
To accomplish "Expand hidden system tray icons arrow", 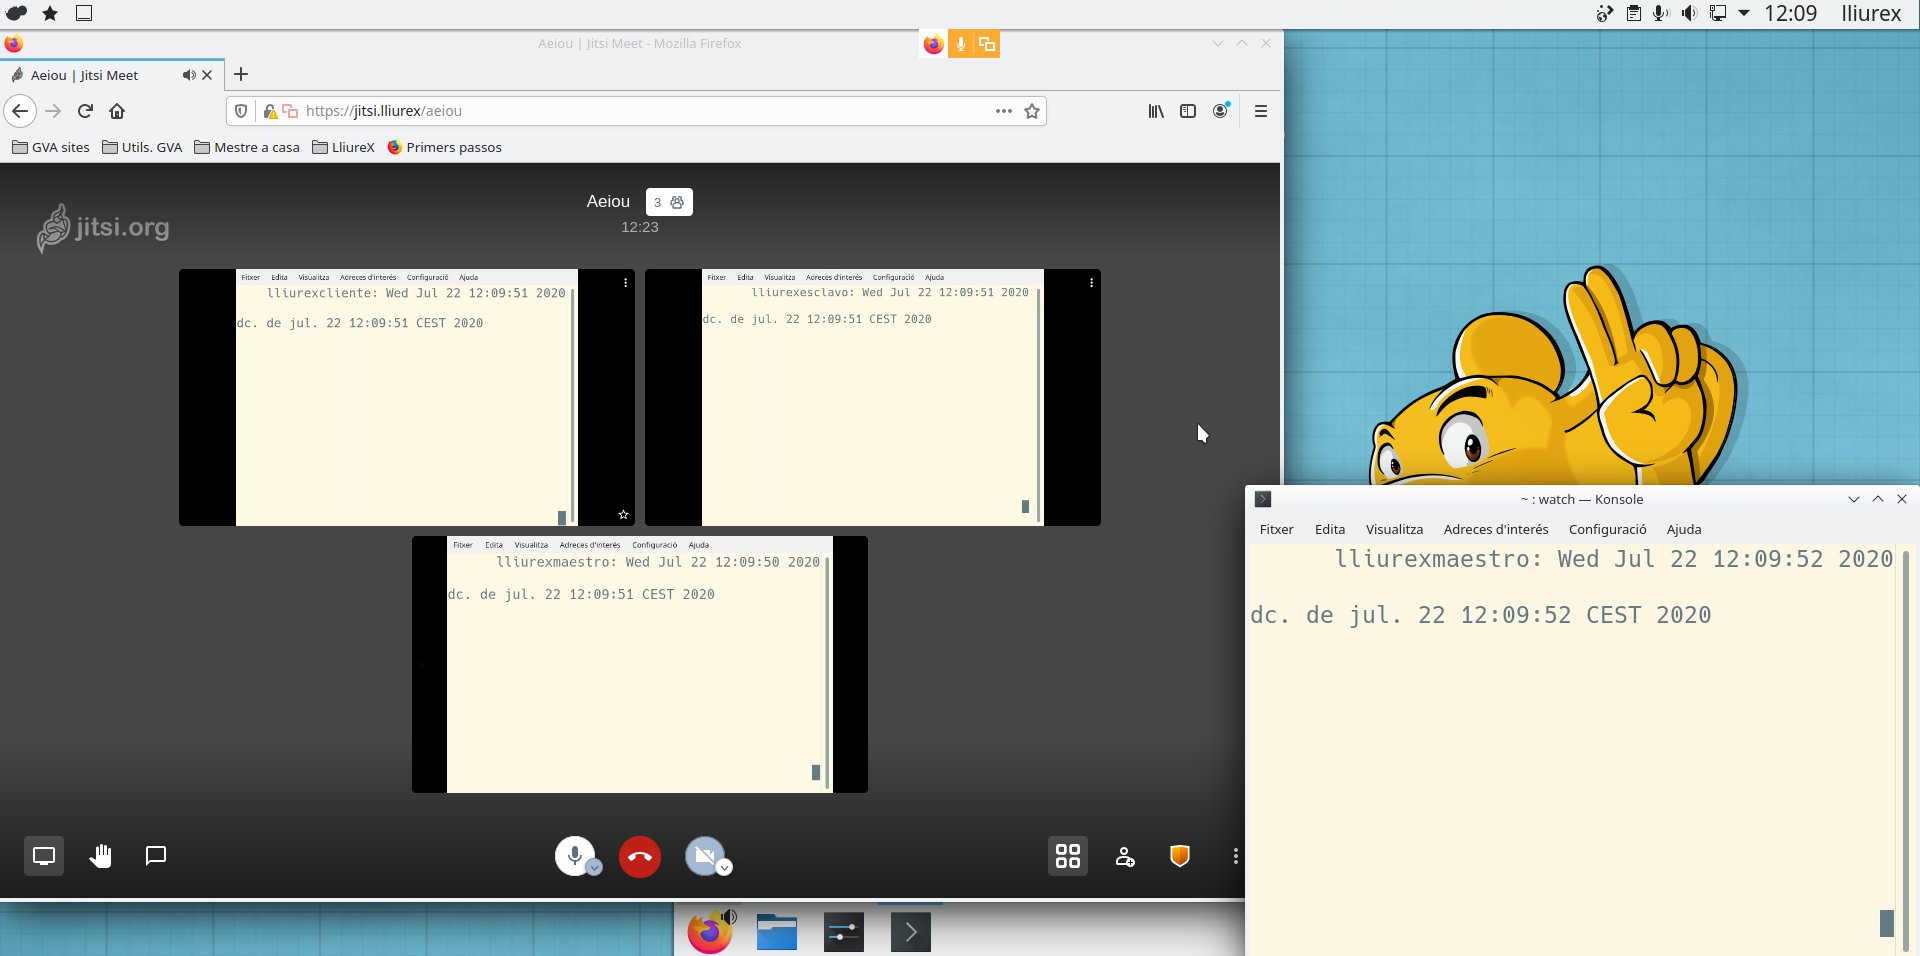I will point(1744,13).
